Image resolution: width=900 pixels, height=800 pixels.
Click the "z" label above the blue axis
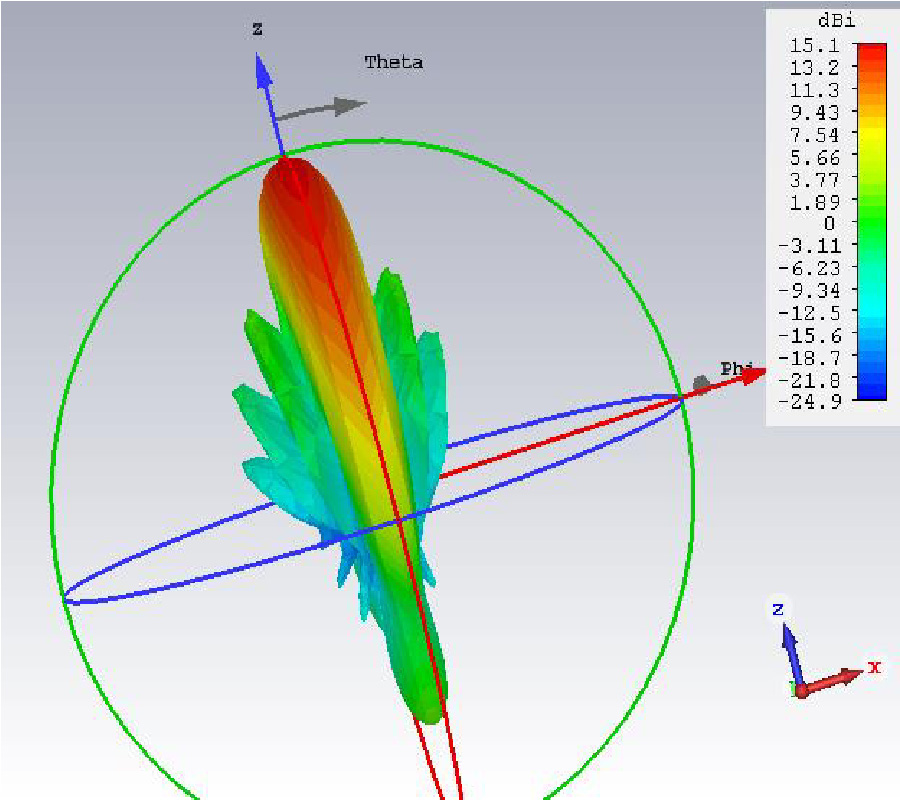pyautogui.click(x=257, y=30)
